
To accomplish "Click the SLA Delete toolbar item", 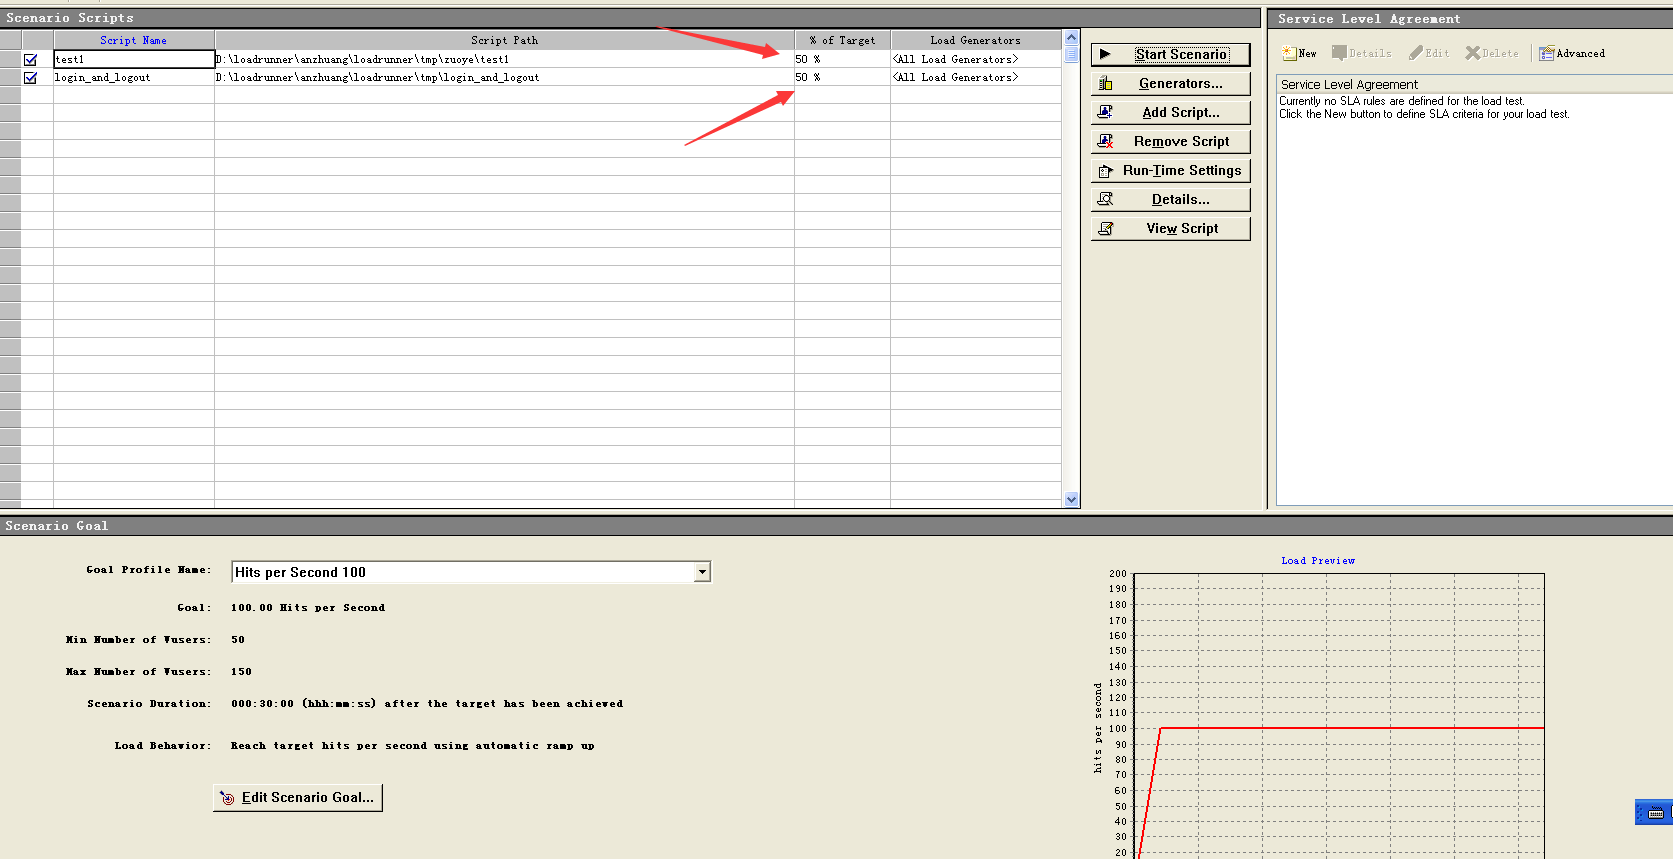I will [x=1492, y=54].
